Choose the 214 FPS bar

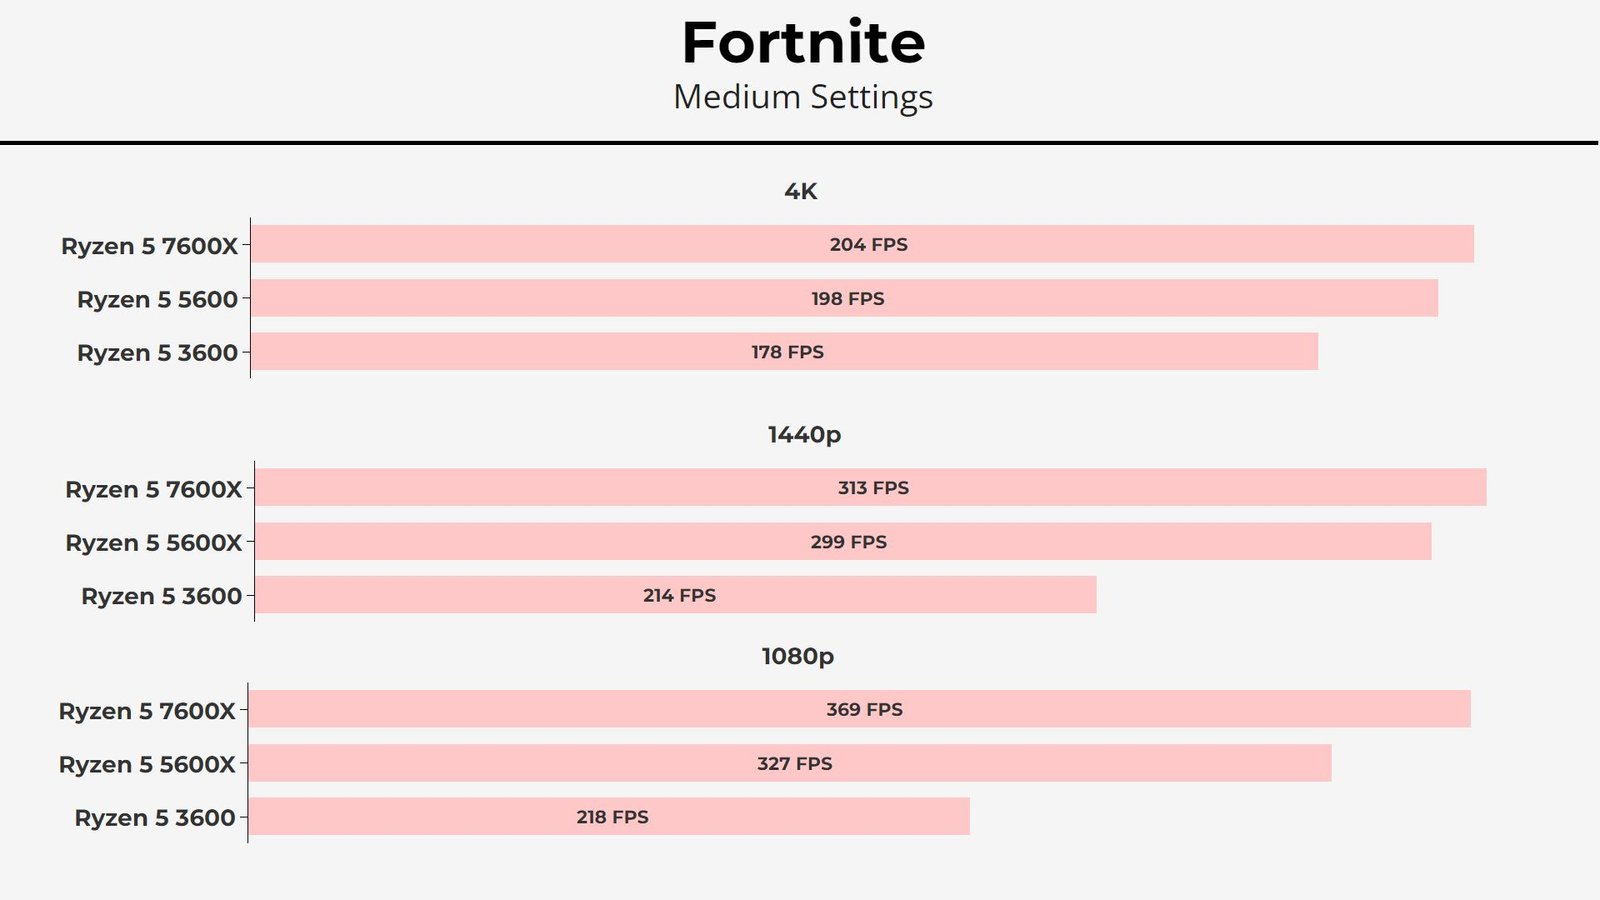tap(676, 595)
